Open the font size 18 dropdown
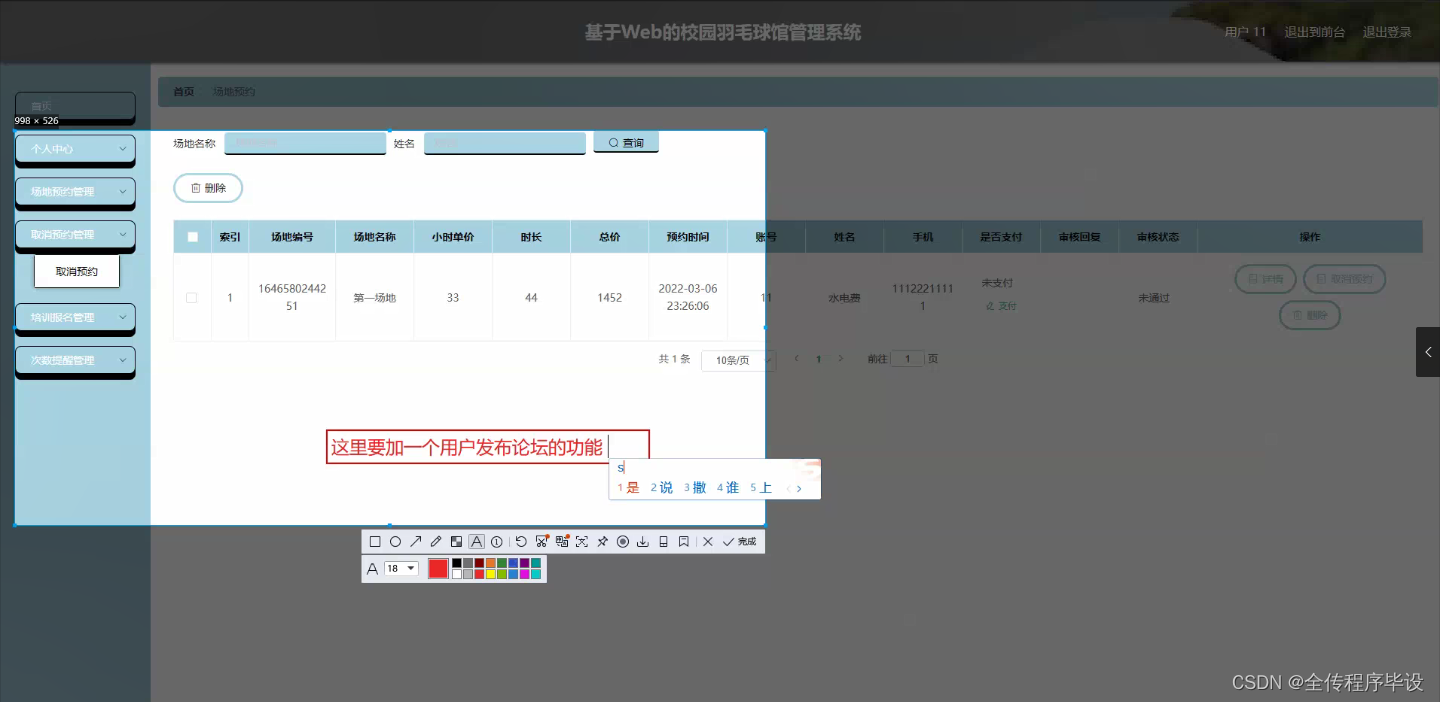Screen dimensions: 1440x702 pos(399,567)
